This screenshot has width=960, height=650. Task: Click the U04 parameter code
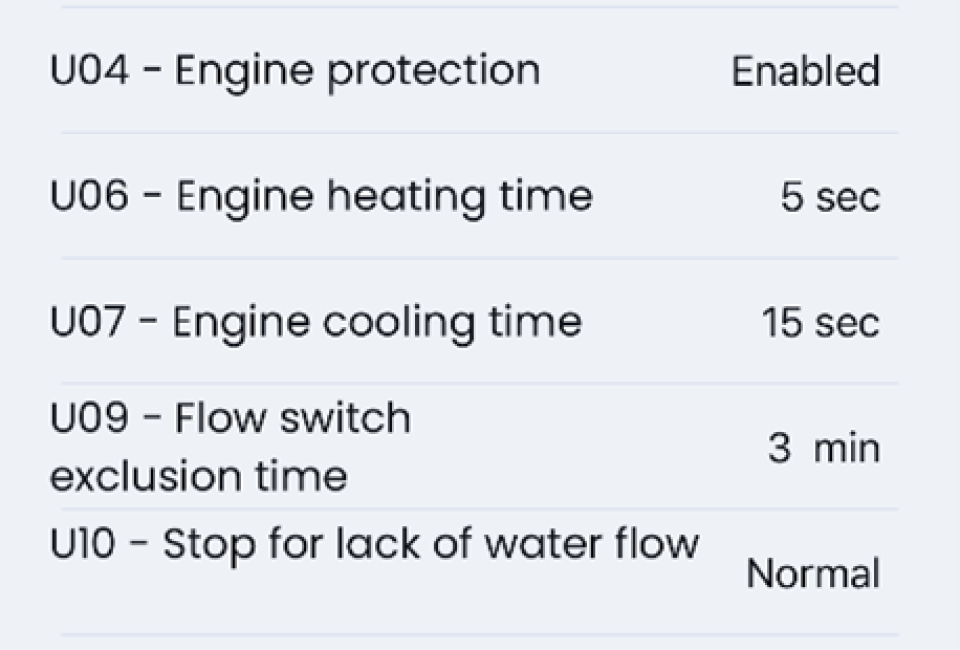pos(89,71)
